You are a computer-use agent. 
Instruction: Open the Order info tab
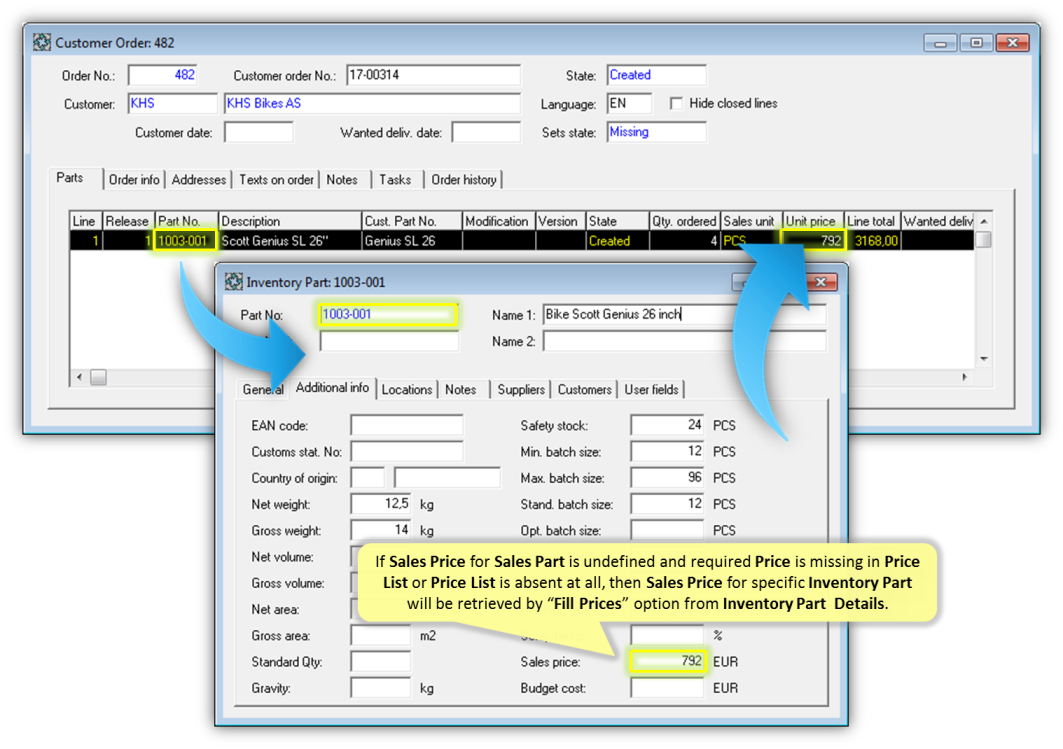(x=134, y=180)
